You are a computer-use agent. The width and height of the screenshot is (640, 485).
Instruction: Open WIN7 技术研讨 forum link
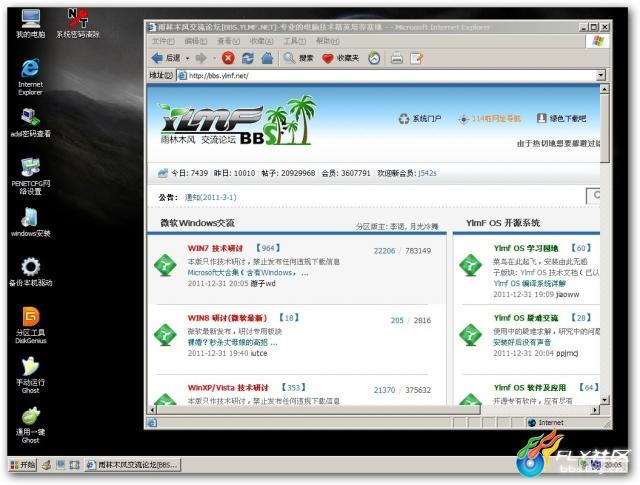[x=215, y=248]
